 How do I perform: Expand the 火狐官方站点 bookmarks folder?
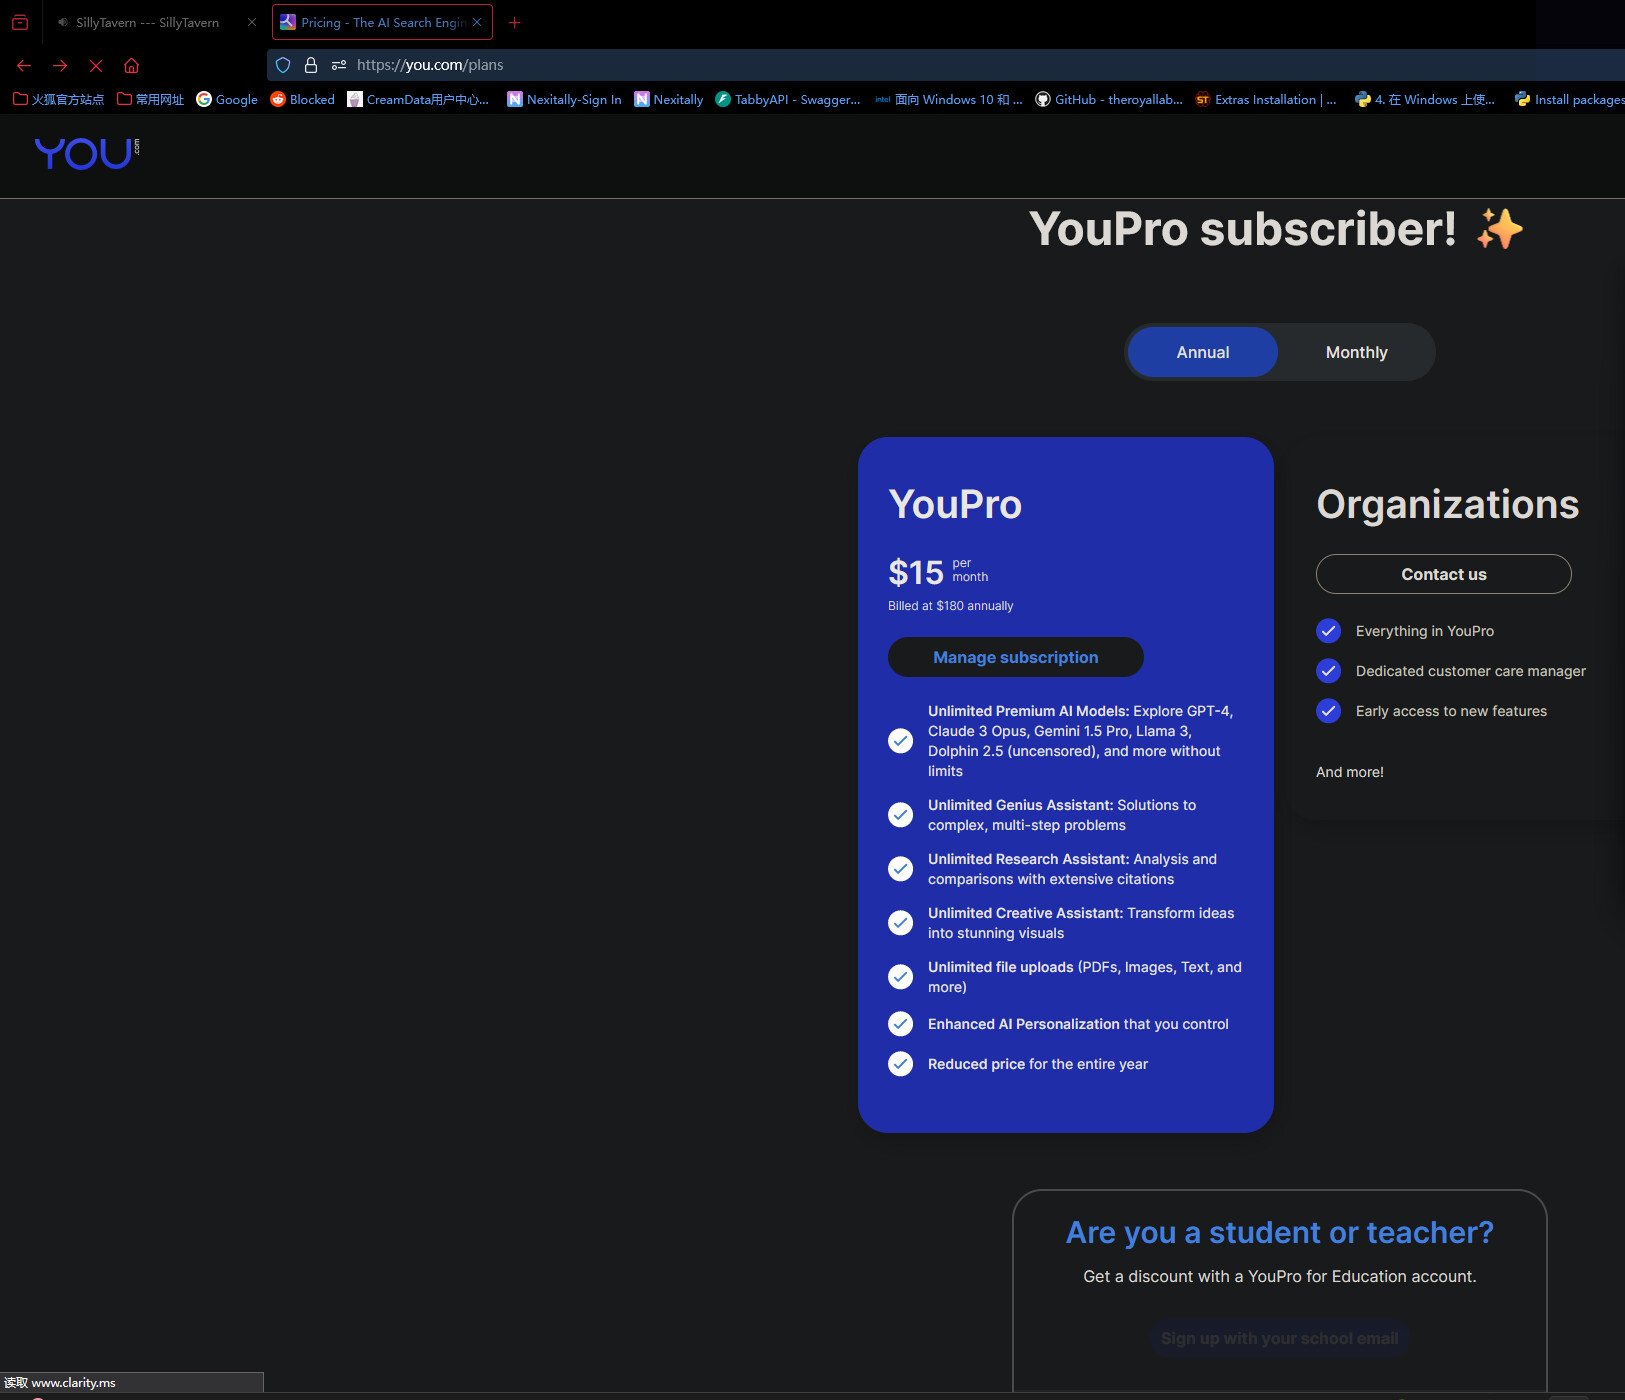coord(58,99)
